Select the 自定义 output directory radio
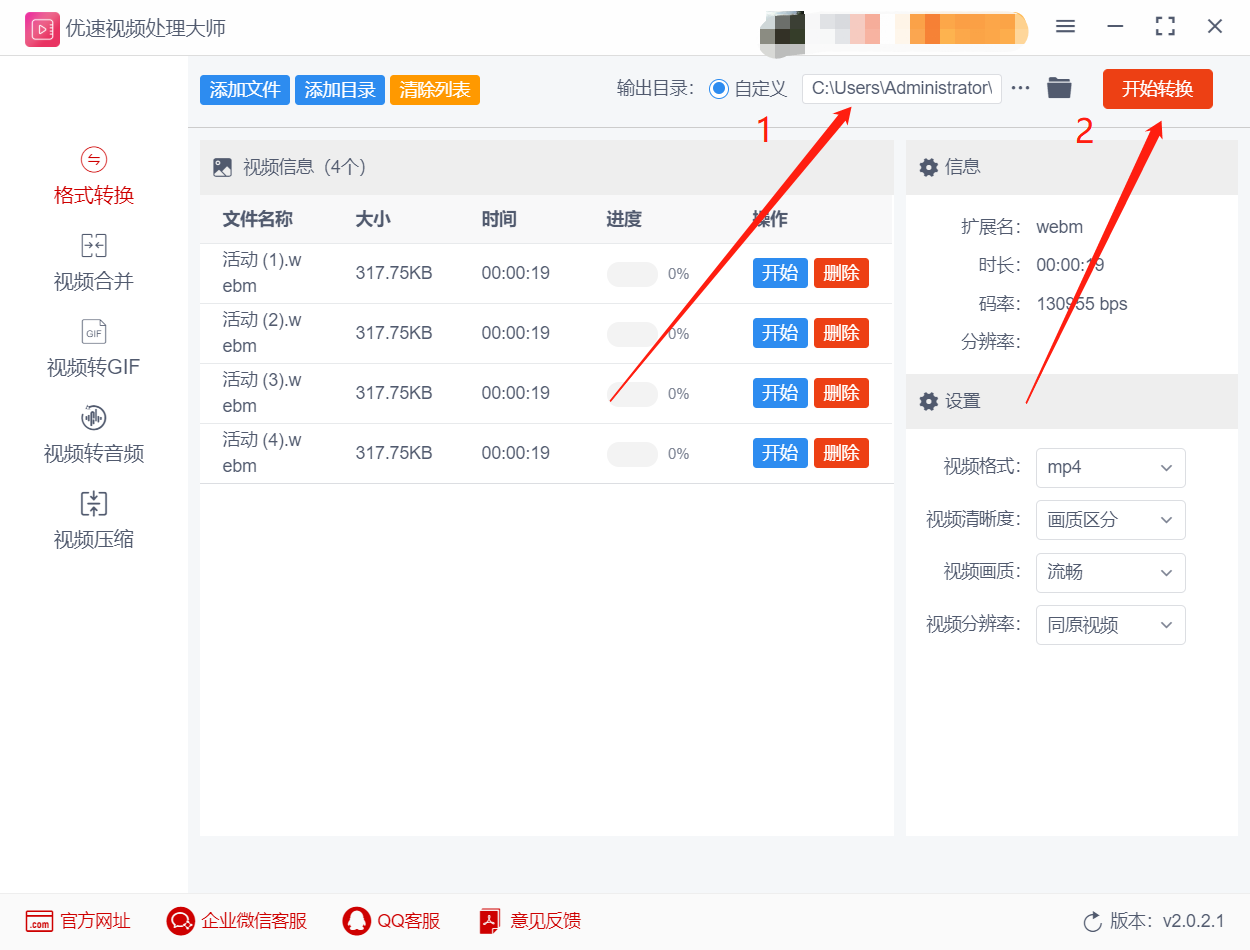Image resolution: width=1250 pixels, height=950 pixels. click(x=718, y=88)
